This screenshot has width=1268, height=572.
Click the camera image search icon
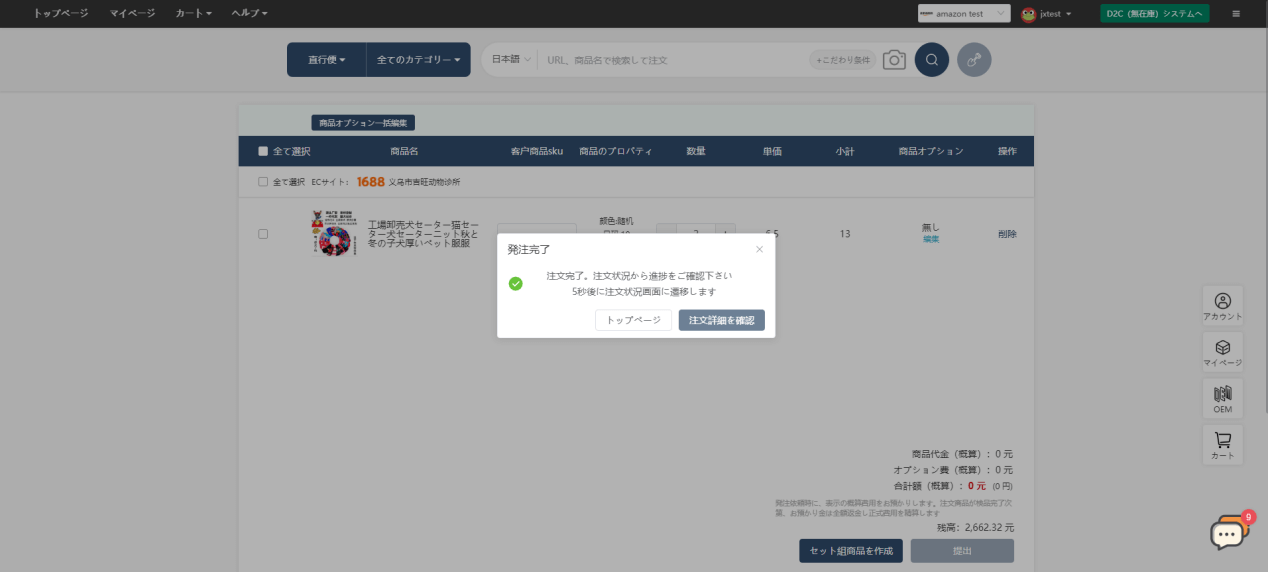tap(894, 60)
